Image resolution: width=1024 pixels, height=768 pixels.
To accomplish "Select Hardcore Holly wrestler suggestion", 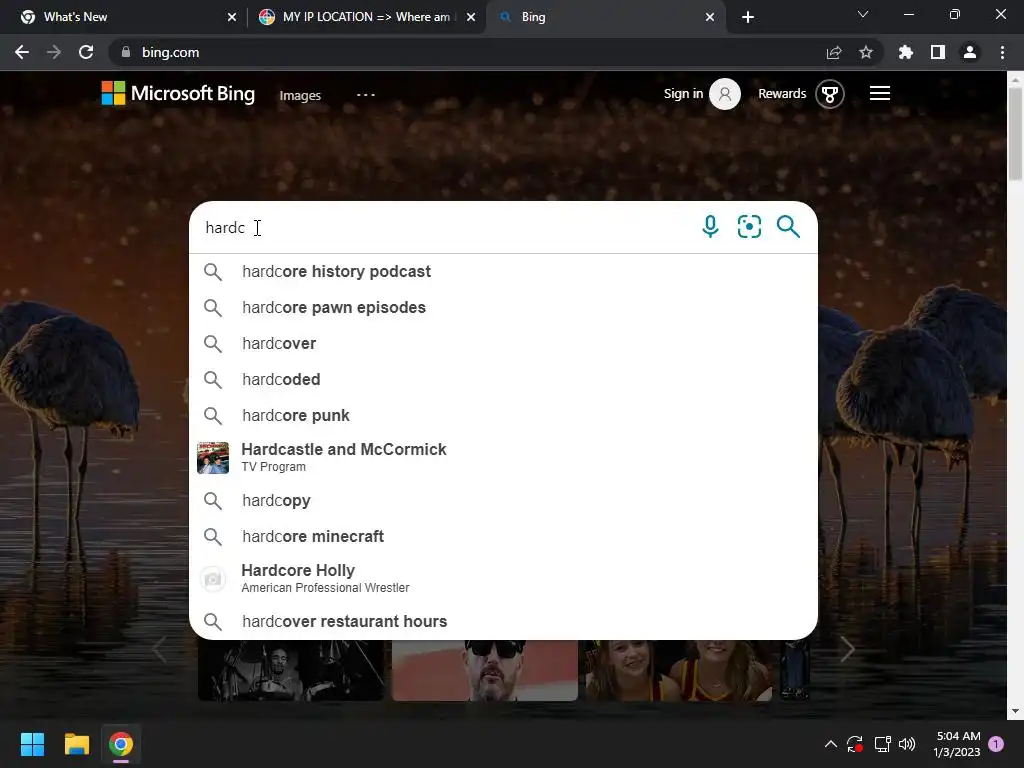I will [x=503, y=579].
